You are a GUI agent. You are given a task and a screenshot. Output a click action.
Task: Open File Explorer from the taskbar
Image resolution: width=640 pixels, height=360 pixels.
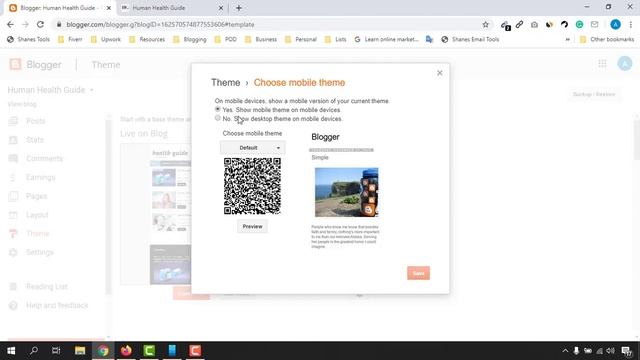tap(80, 351)
